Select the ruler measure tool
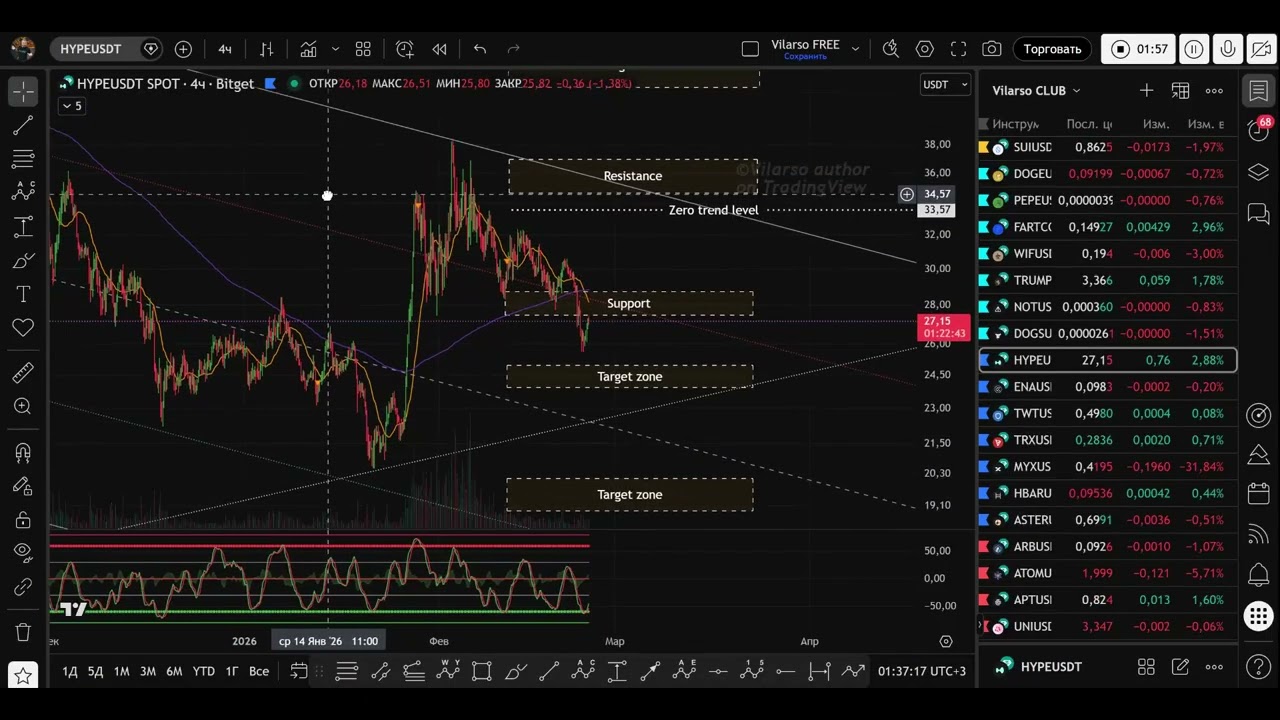This screenshot has width=1280, height=720. (x=23, y=373)
